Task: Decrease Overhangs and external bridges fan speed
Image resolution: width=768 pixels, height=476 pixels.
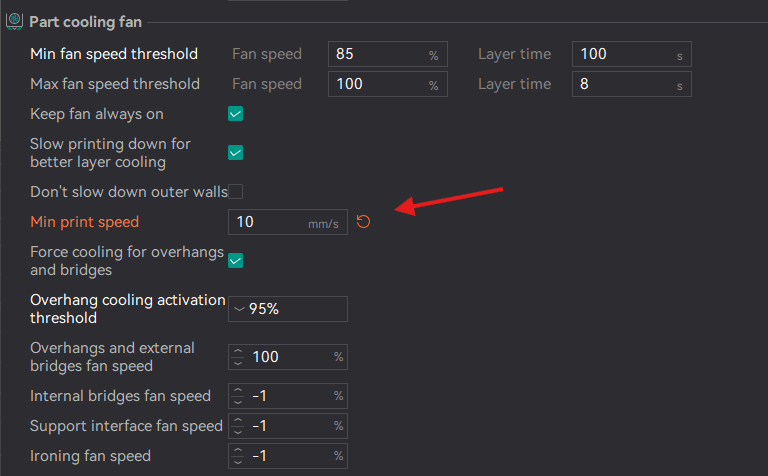Action: [238, 362]
